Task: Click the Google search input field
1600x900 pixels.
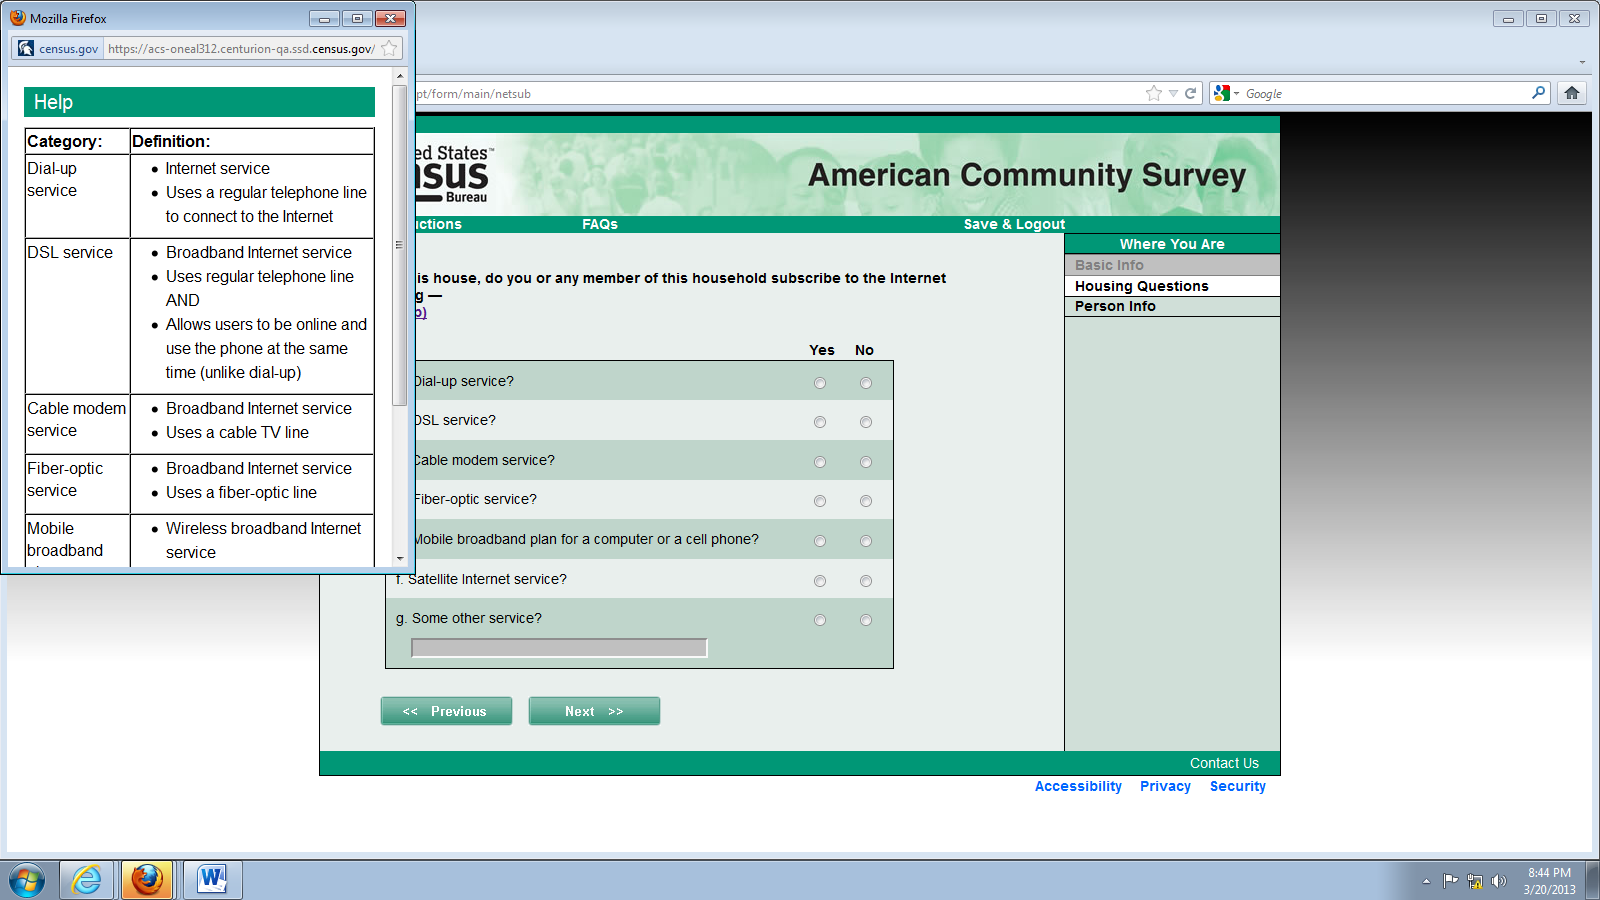Action: [x=1385, y=93]
